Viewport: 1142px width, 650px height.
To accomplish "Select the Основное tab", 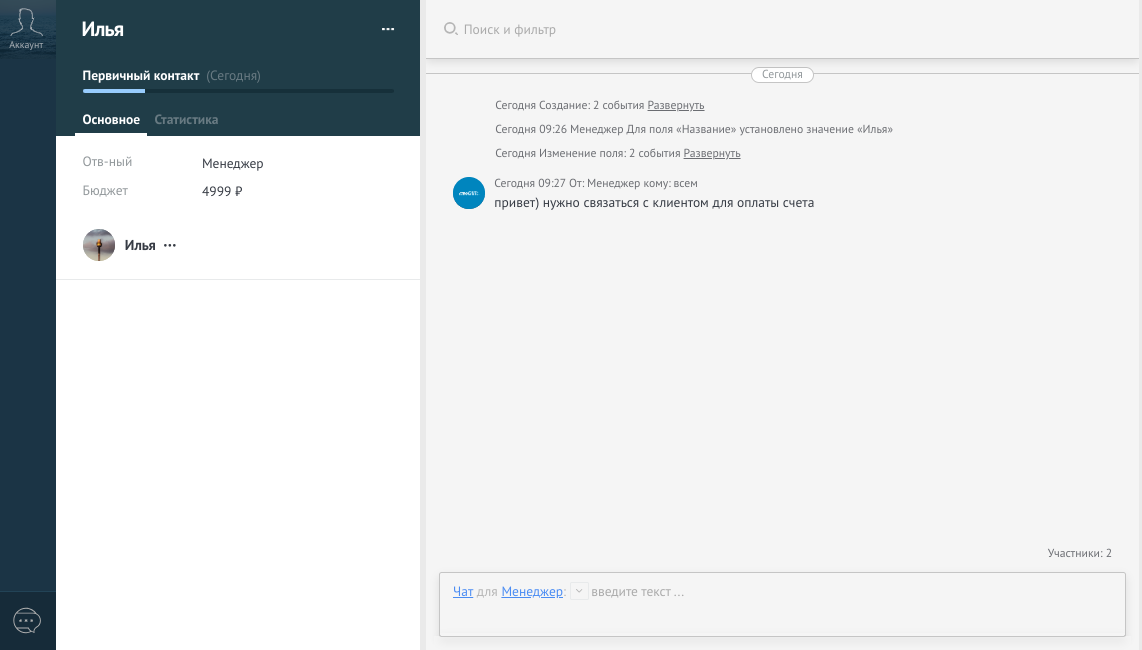I will click(111, 120).
